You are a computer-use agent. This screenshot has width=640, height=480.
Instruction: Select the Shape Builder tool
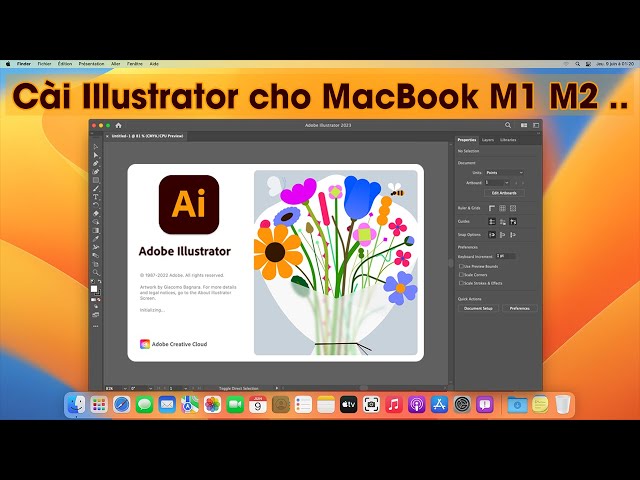96,222
